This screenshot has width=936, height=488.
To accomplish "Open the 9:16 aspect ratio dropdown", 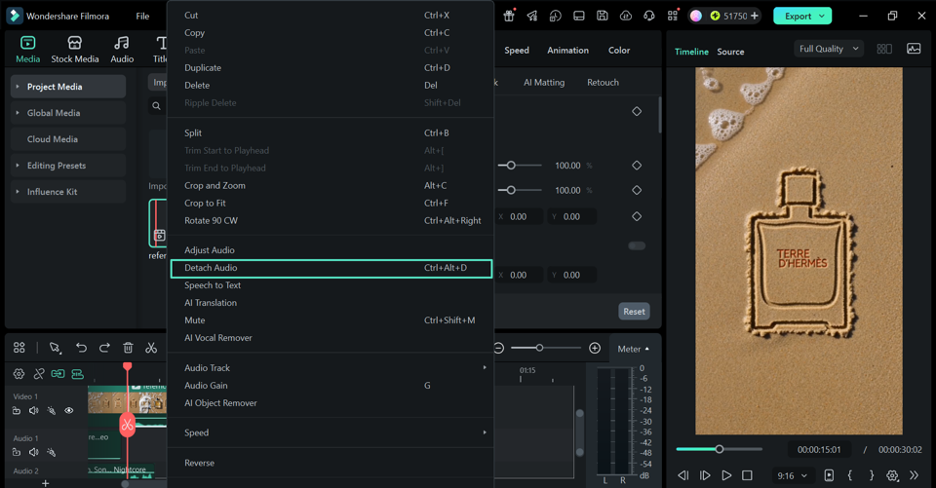I will [792, 475].
